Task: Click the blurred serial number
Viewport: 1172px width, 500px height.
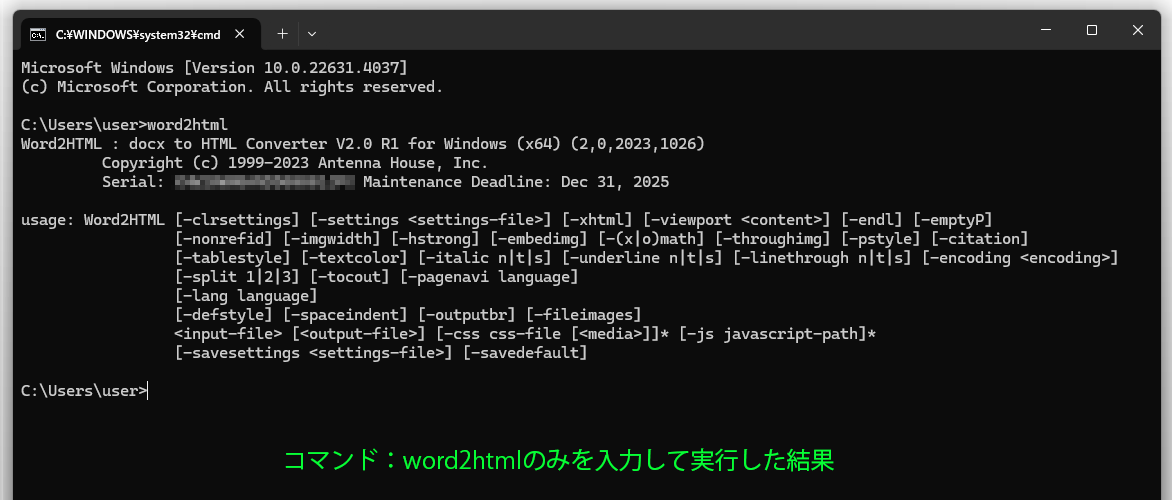Action: pyautogui.click(x=265, y=182)
